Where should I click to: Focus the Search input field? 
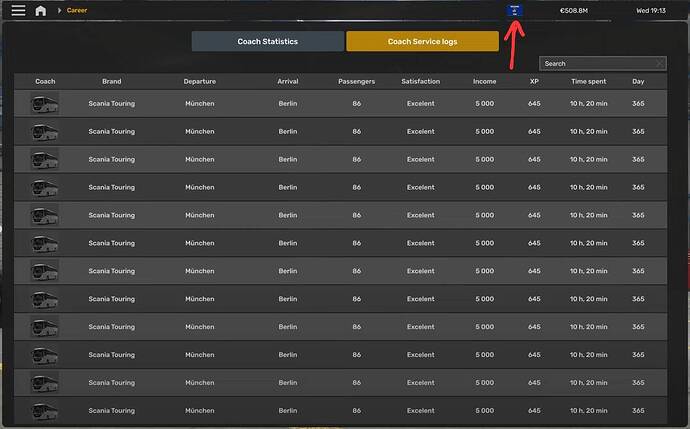click(602, 63)
